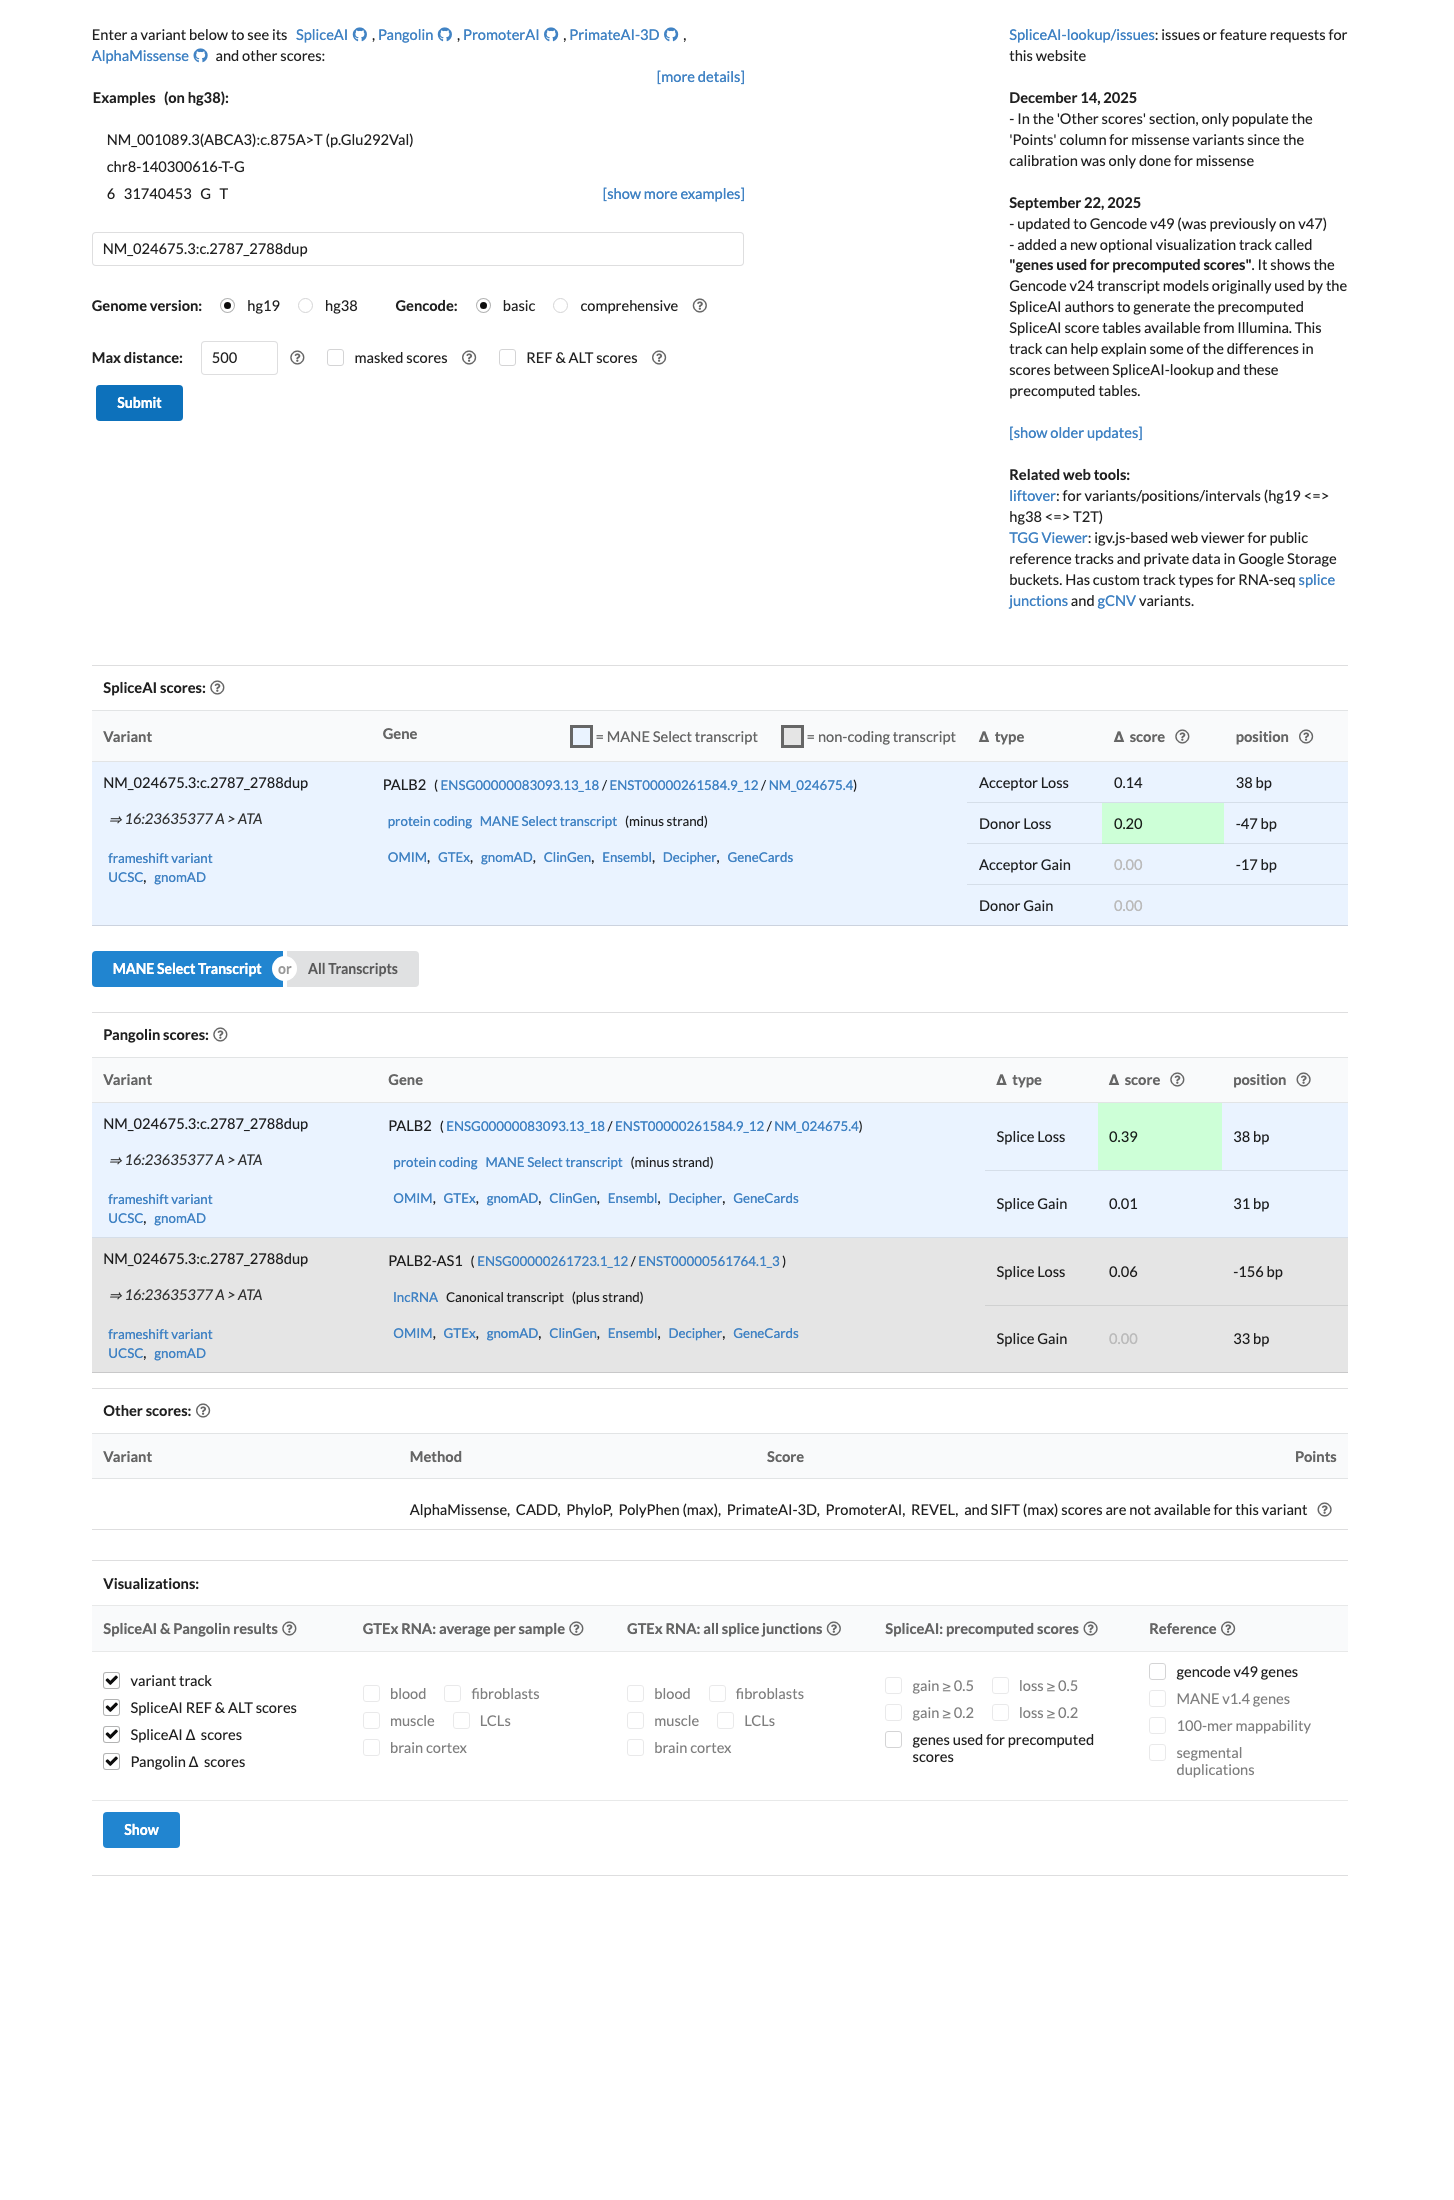Click help icon next to Pangolin position column

coord(1304,1080)
